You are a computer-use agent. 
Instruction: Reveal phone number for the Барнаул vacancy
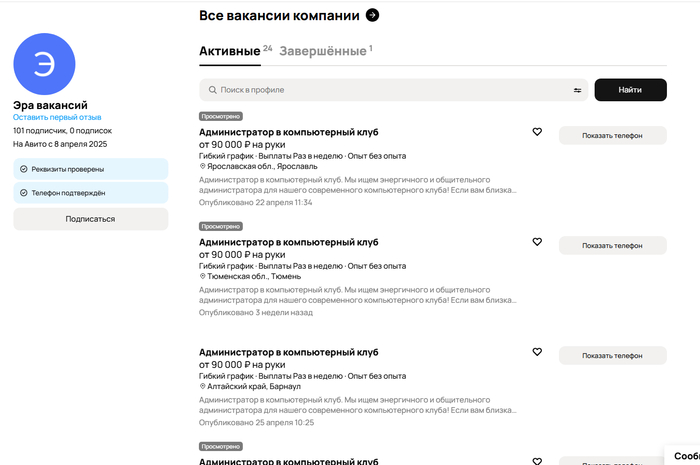[x=612, y=355]
